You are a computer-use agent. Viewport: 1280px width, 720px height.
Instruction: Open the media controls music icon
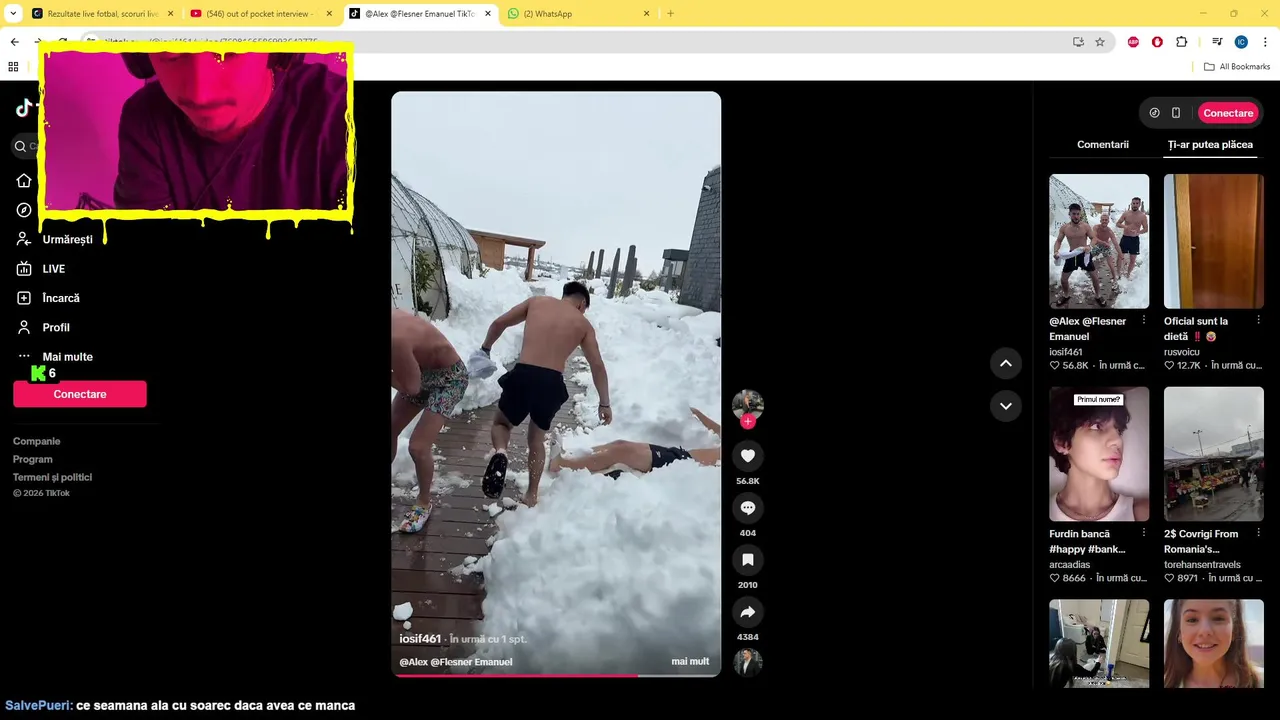click(1217, 42)
